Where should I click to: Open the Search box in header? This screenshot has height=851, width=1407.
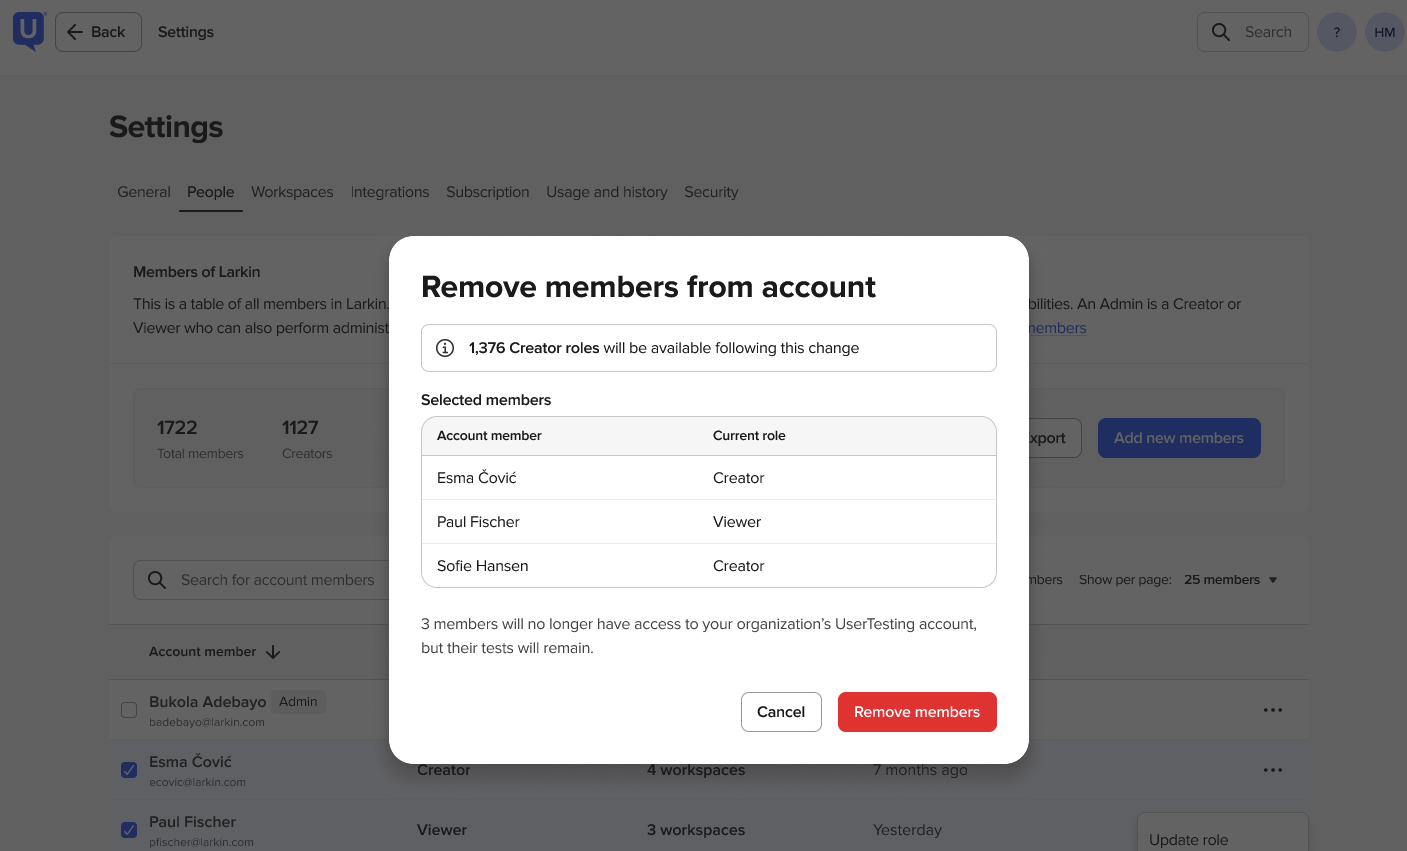point(1252,32)
